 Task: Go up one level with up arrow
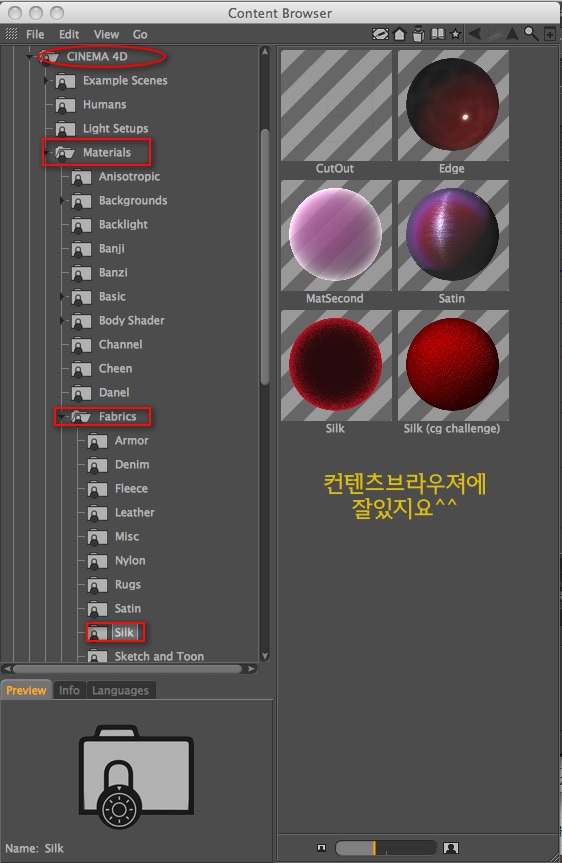512,34
